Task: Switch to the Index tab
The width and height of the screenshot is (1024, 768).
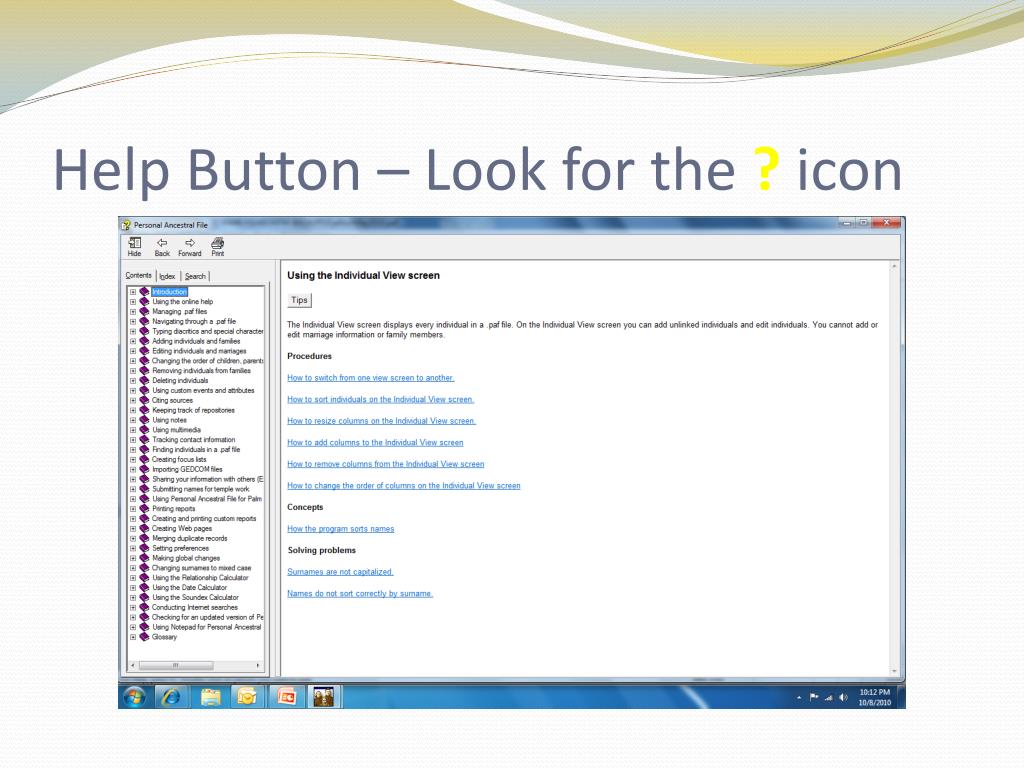Action: (x=168, y=276)
